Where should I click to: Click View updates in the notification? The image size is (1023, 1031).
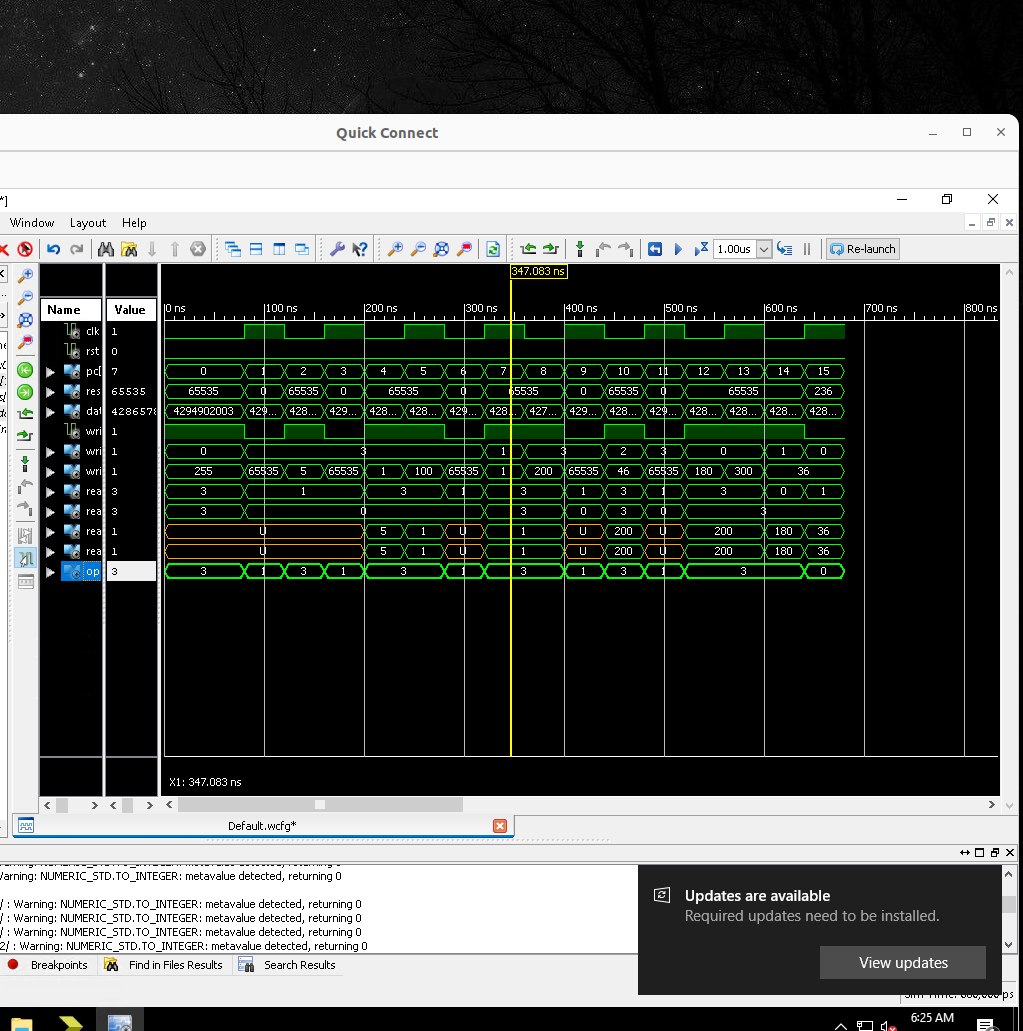click(902, 963)
